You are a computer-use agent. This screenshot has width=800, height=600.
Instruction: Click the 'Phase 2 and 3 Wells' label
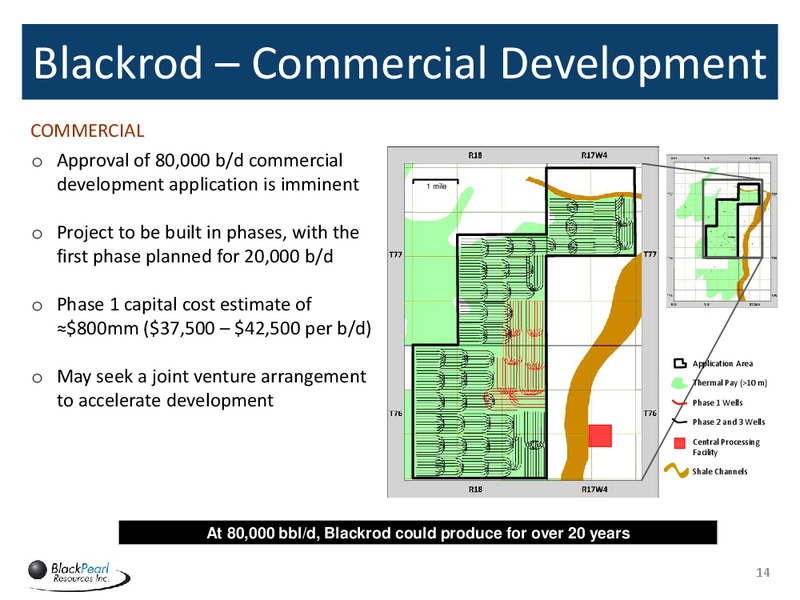point(729,422)
